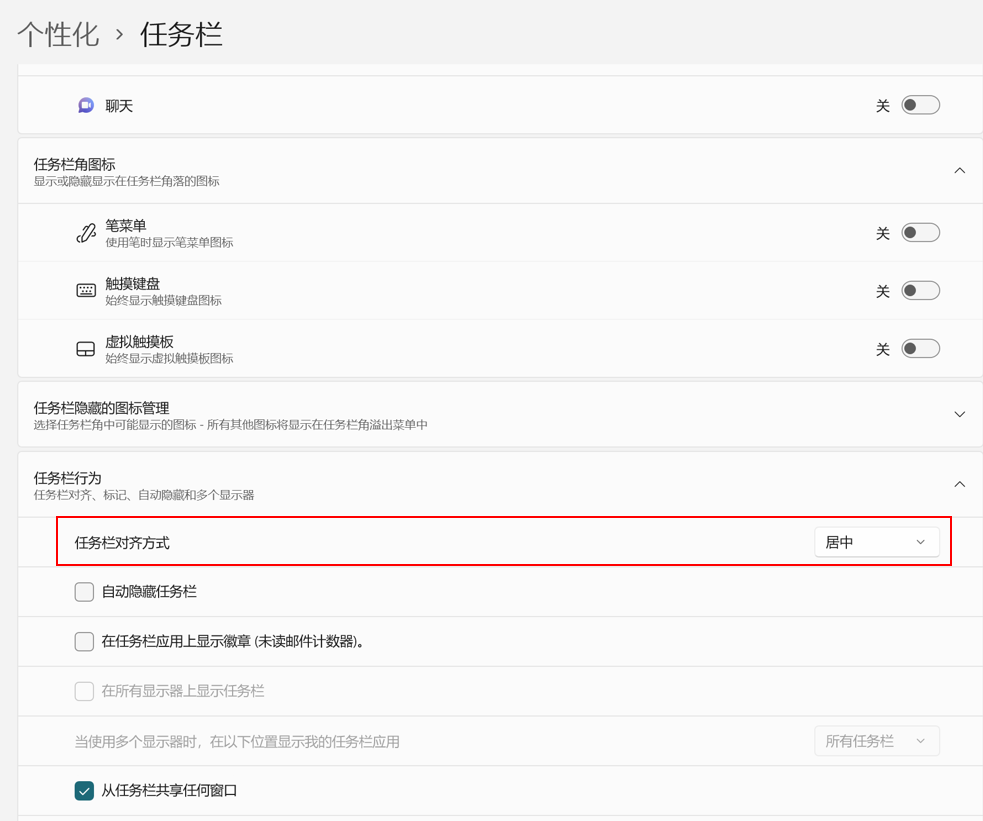Open the 居中 alignment dropdown
The height and width of the screenshot is (821, 983).
876,542
